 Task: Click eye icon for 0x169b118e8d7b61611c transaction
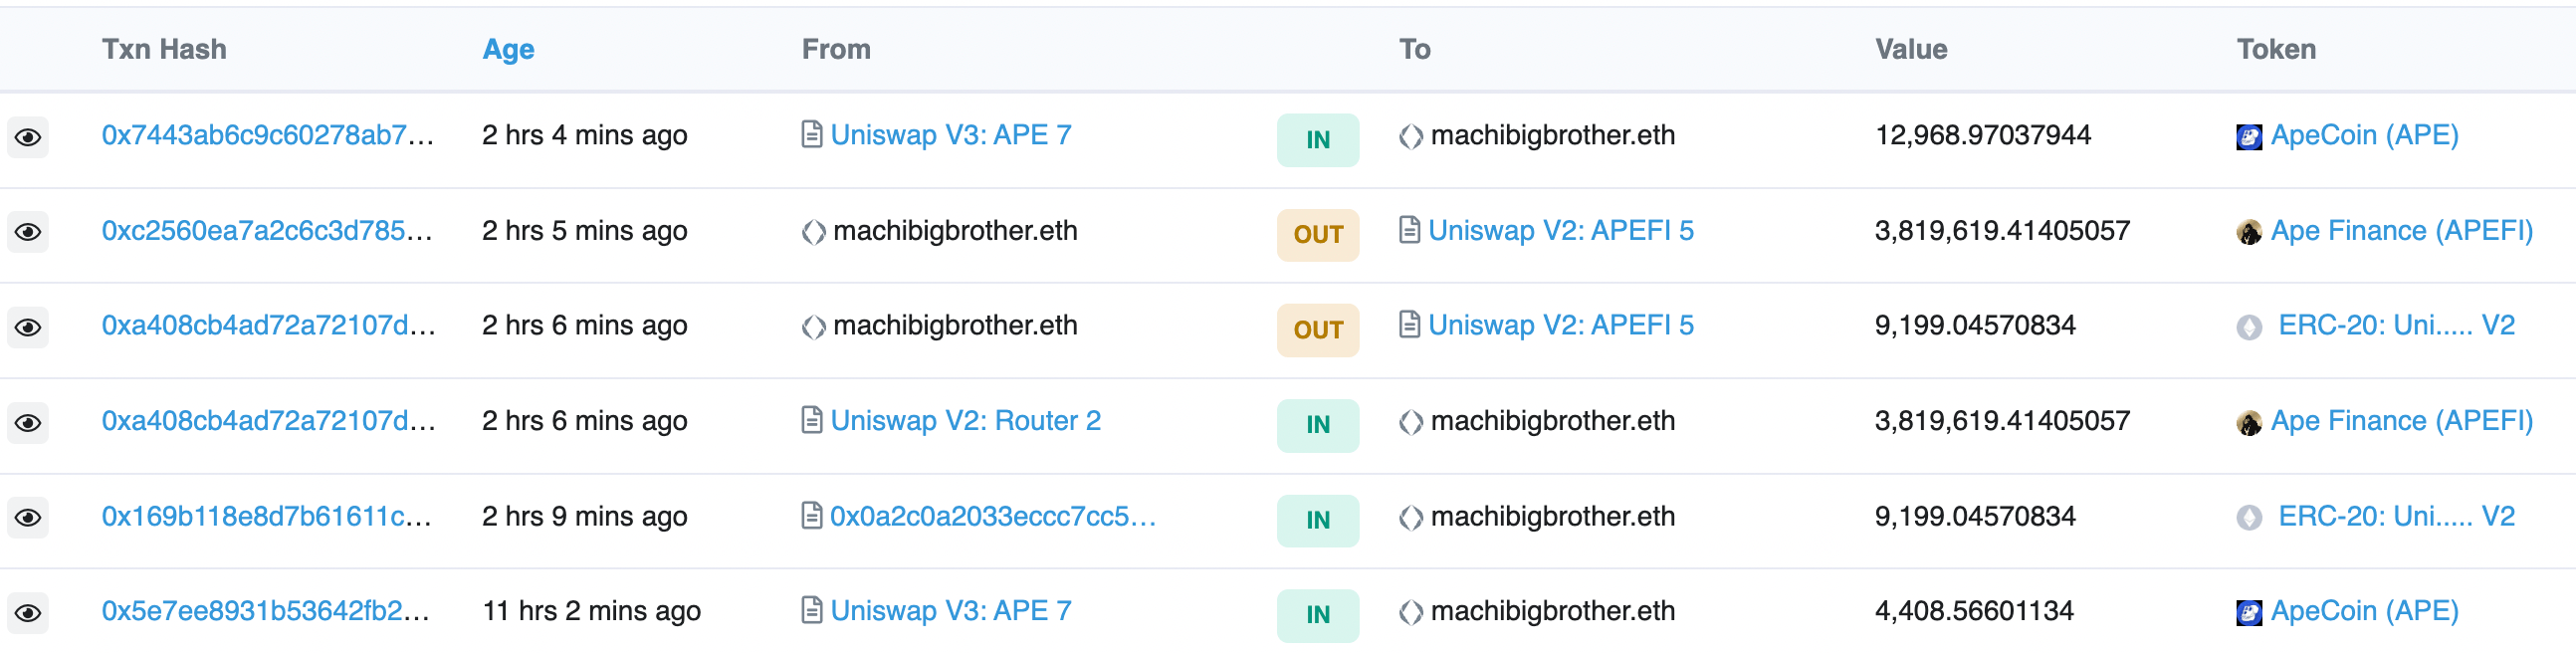(28, 518)
